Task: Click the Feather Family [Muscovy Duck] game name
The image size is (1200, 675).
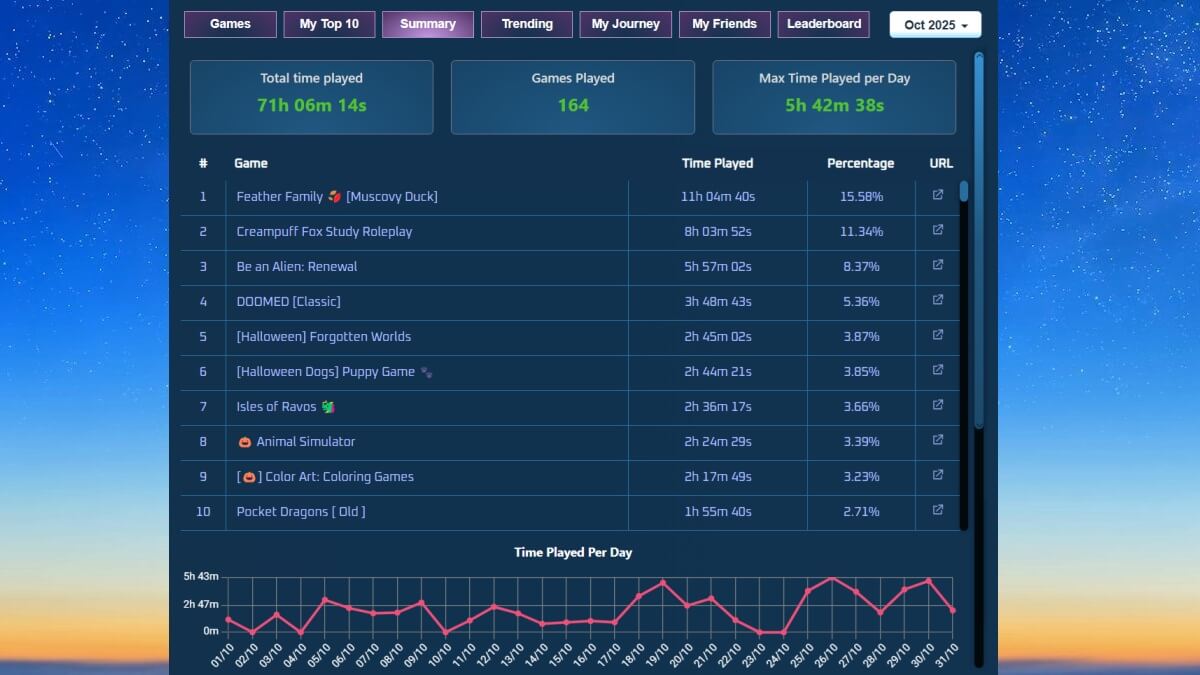Action: (337, 197)
